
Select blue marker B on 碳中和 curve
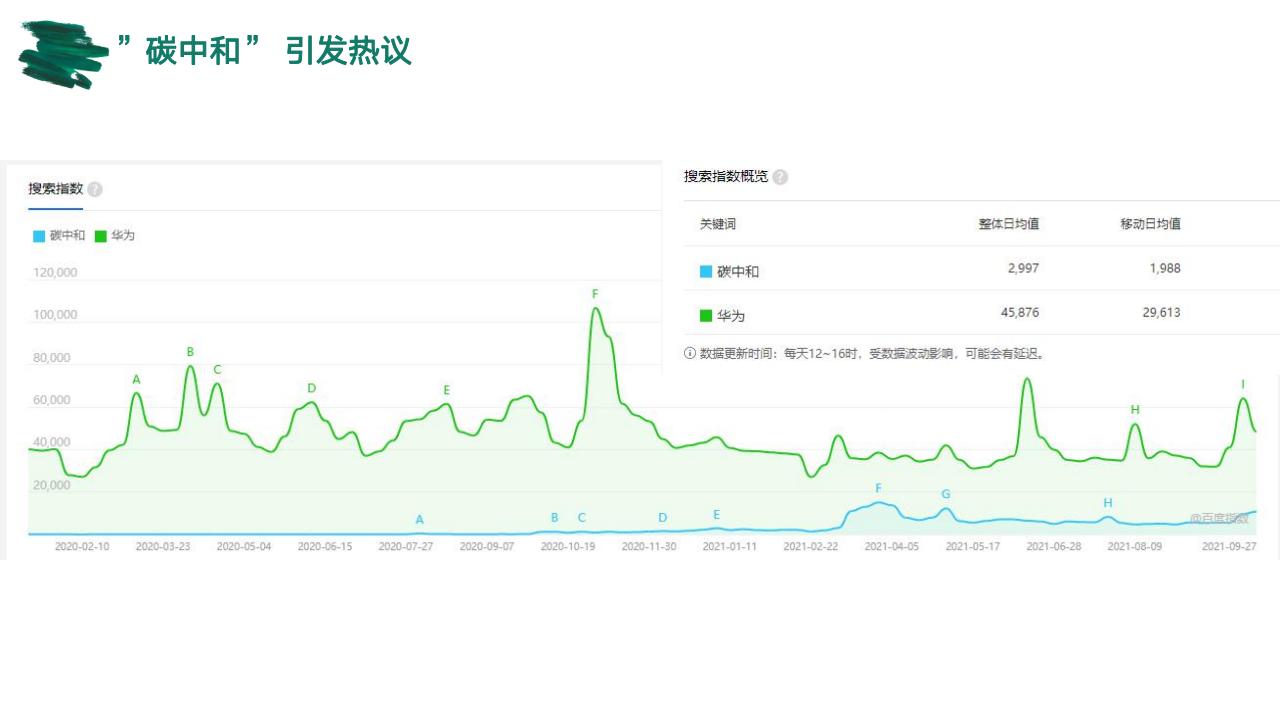(555, 518)
